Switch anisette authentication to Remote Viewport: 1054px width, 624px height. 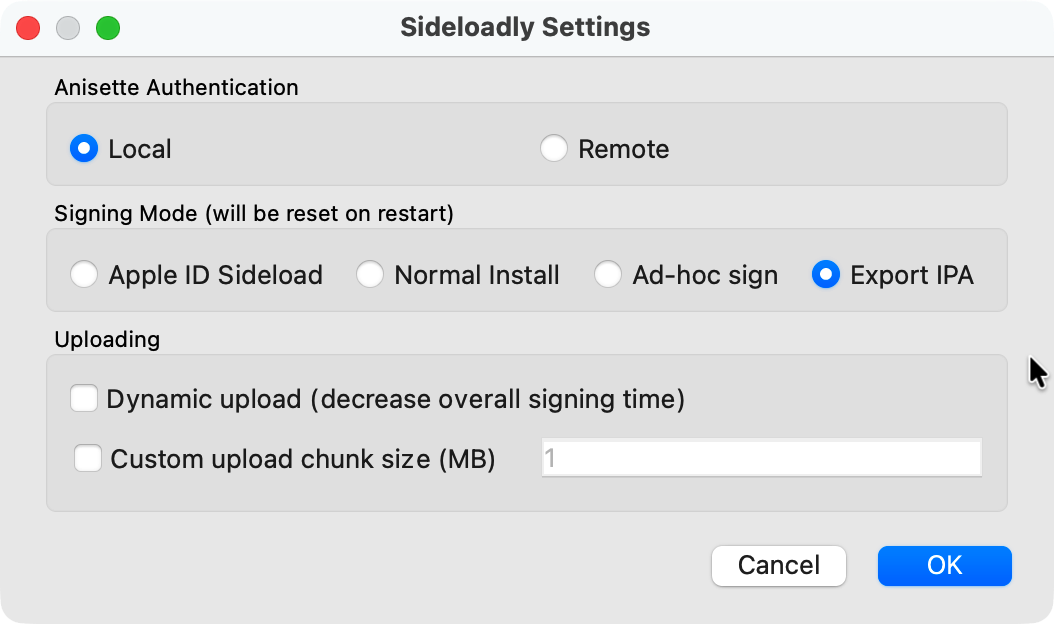coord(554,149)
